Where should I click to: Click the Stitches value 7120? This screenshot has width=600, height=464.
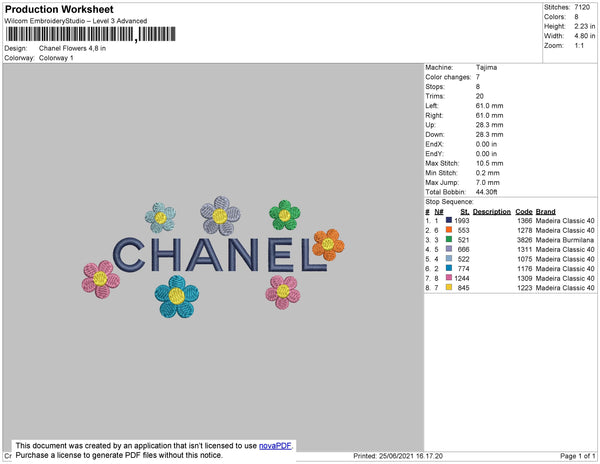582,7
